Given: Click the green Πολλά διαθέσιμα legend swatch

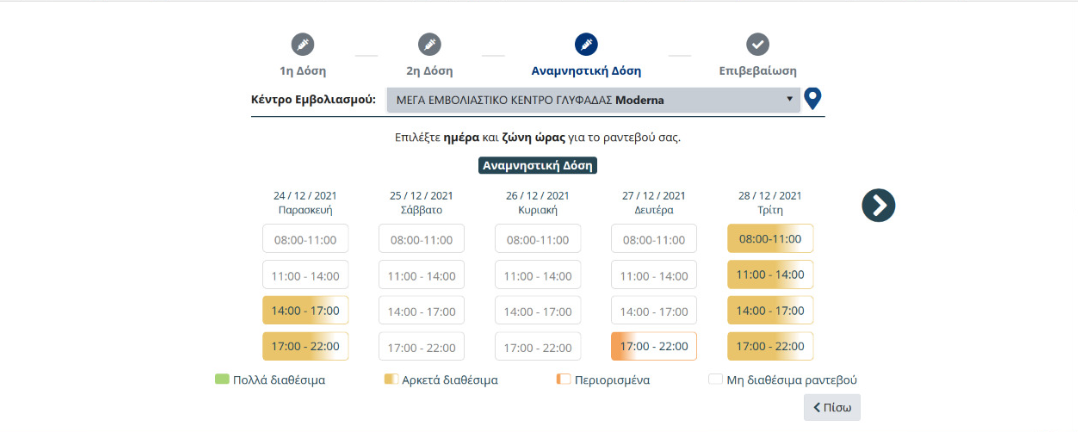Looking at the screenshot, I should tap(222, 380).
